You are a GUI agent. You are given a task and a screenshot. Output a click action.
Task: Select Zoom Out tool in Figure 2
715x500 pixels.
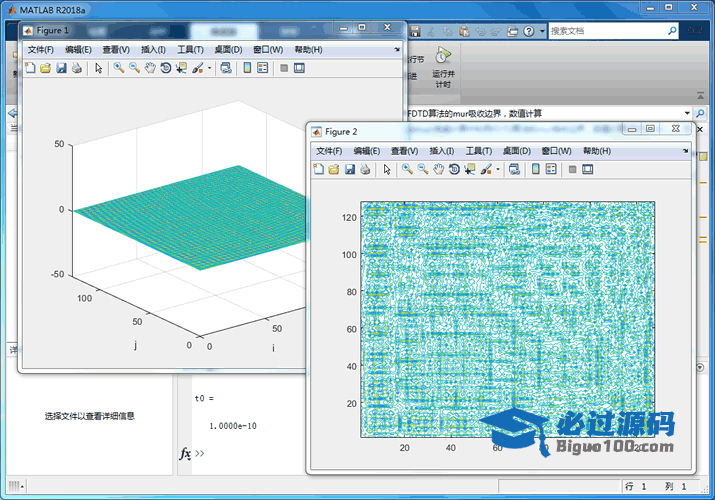click(423, 169)
